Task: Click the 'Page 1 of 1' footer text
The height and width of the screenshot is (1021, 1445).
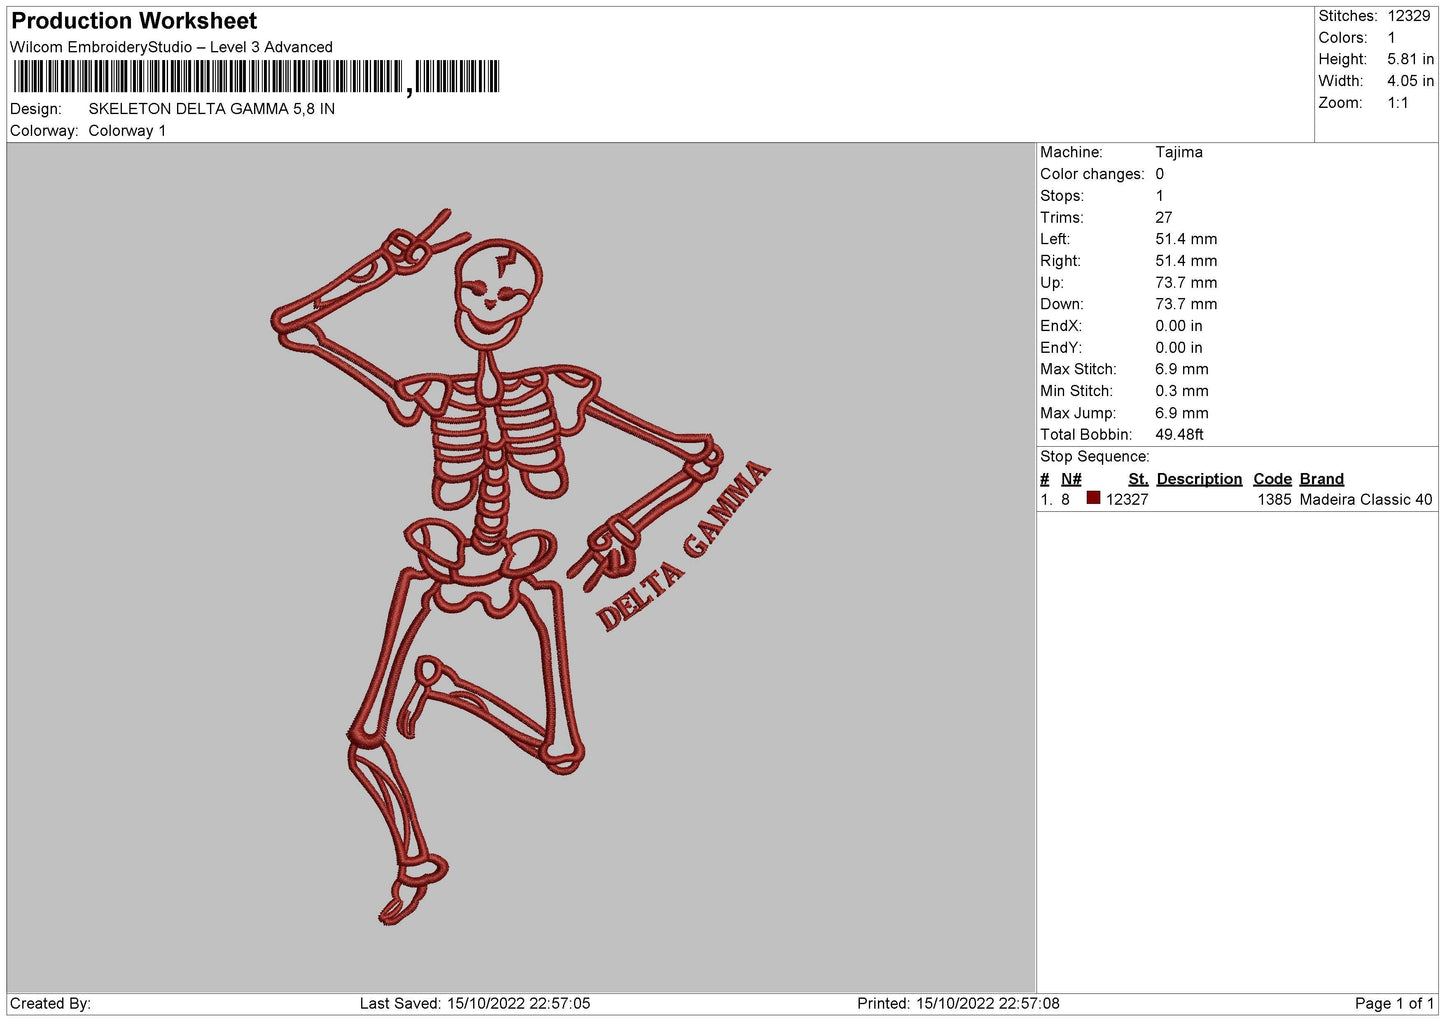Action: [1394, 1004]
